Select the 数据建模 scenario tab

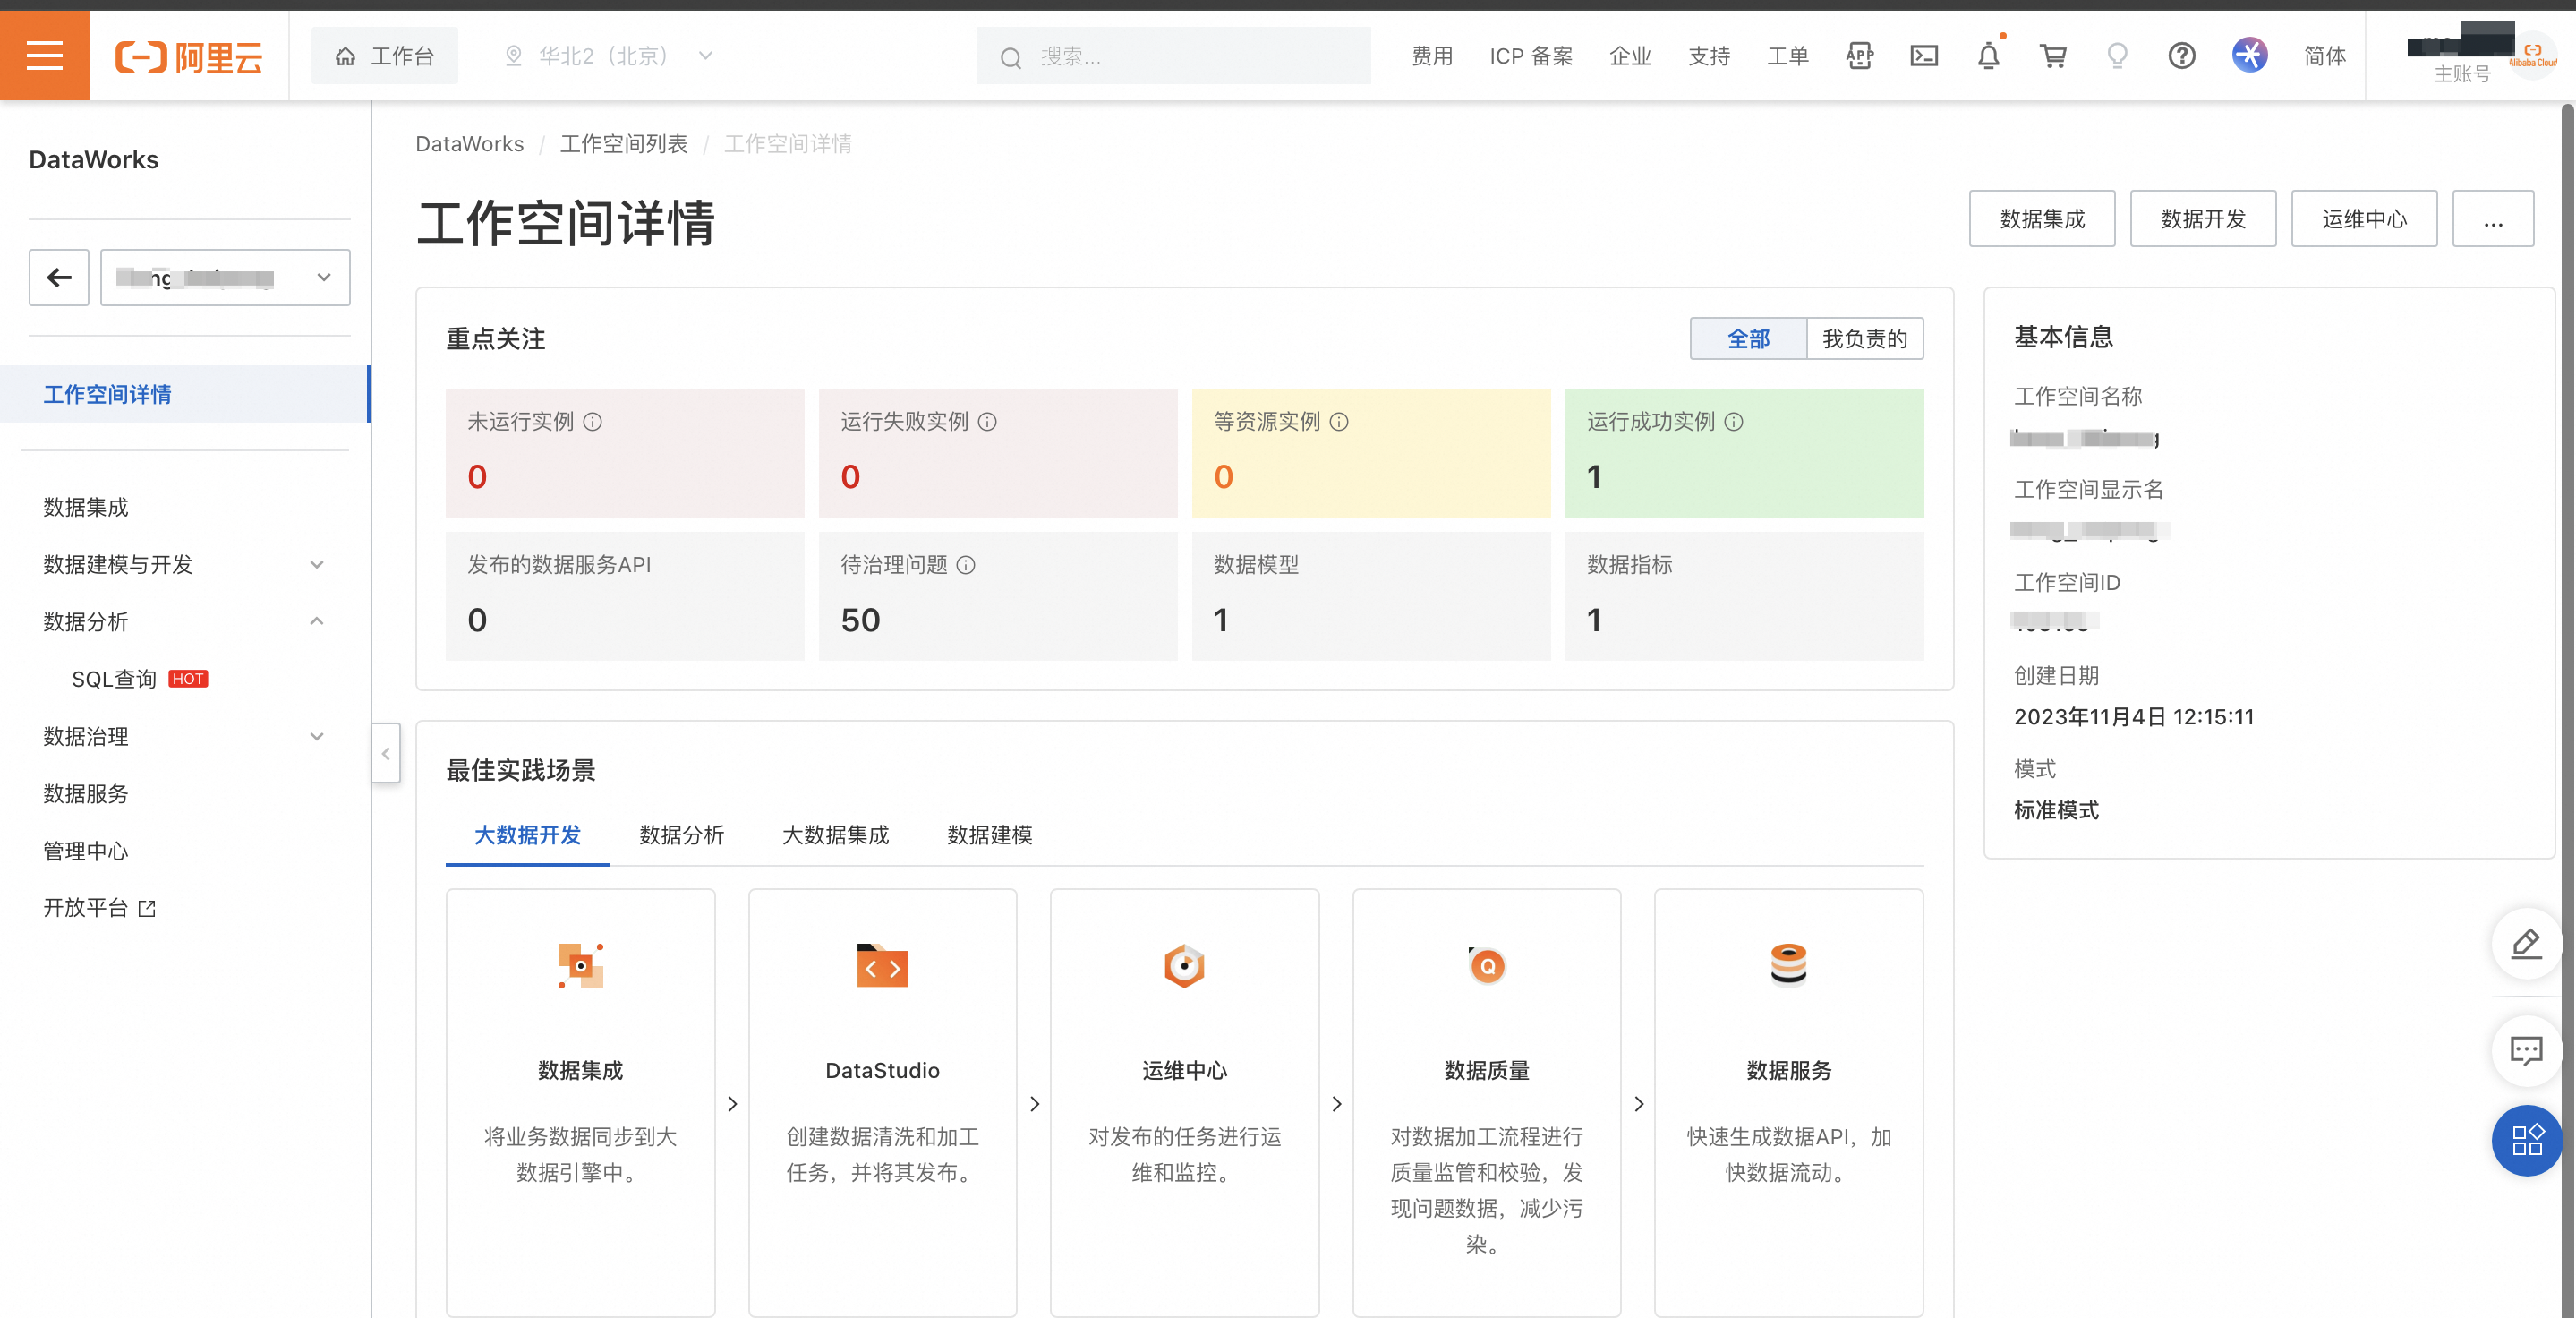989,835
